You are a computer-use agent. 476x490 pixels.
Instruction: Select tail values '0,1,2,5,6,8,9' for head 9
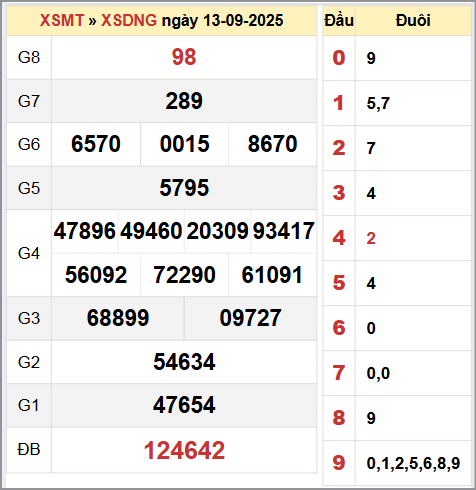click(413, 463)
